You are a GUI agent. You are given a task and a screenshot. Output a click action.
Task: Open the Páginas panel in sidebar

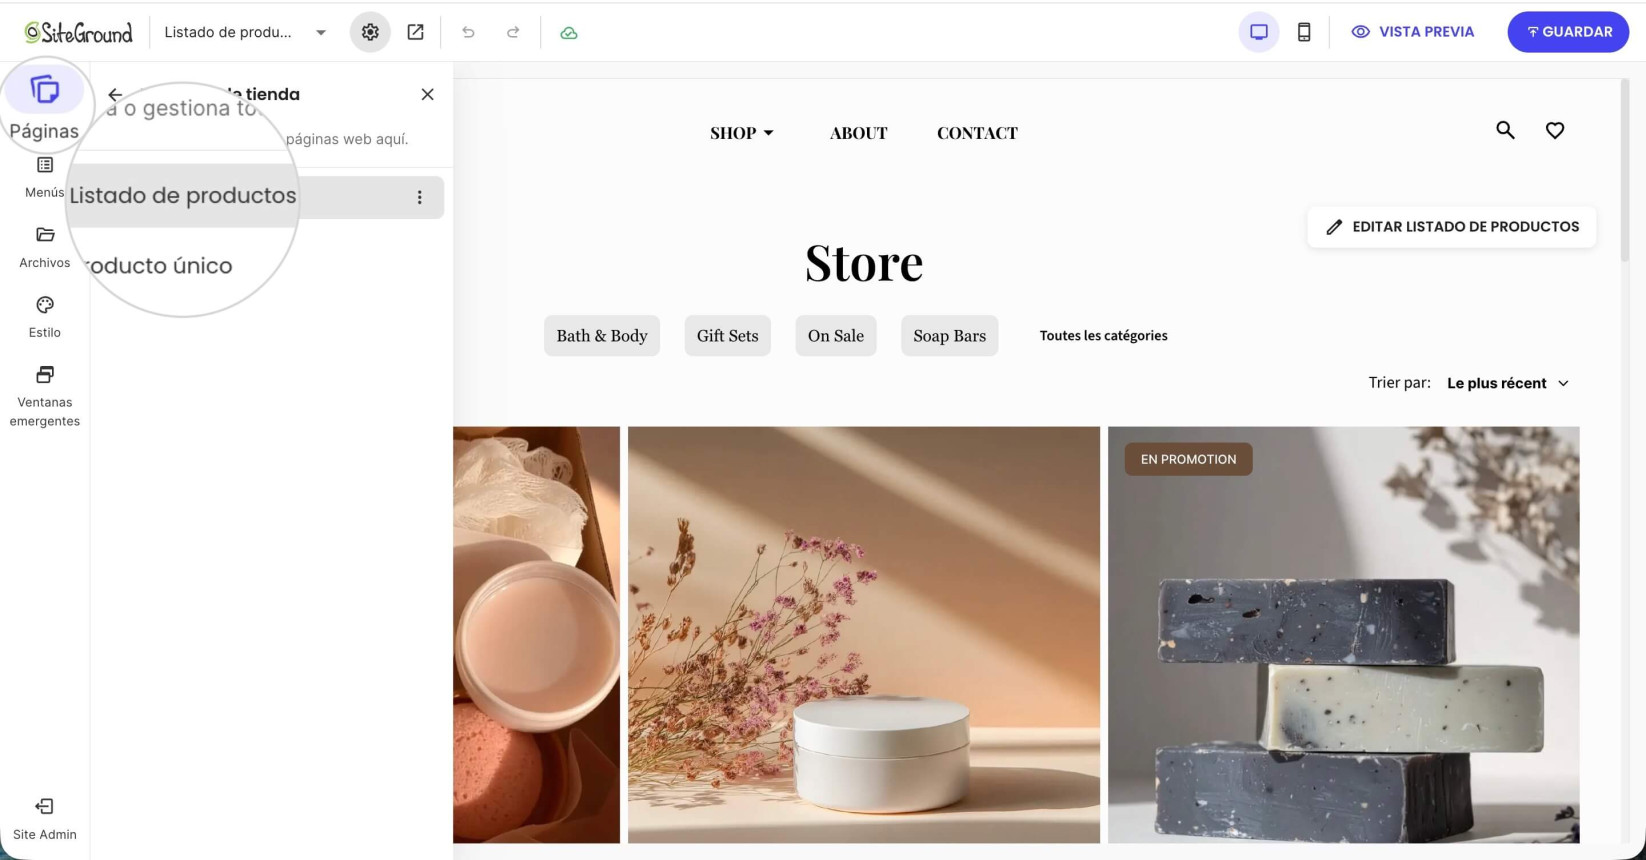(44, 108)
